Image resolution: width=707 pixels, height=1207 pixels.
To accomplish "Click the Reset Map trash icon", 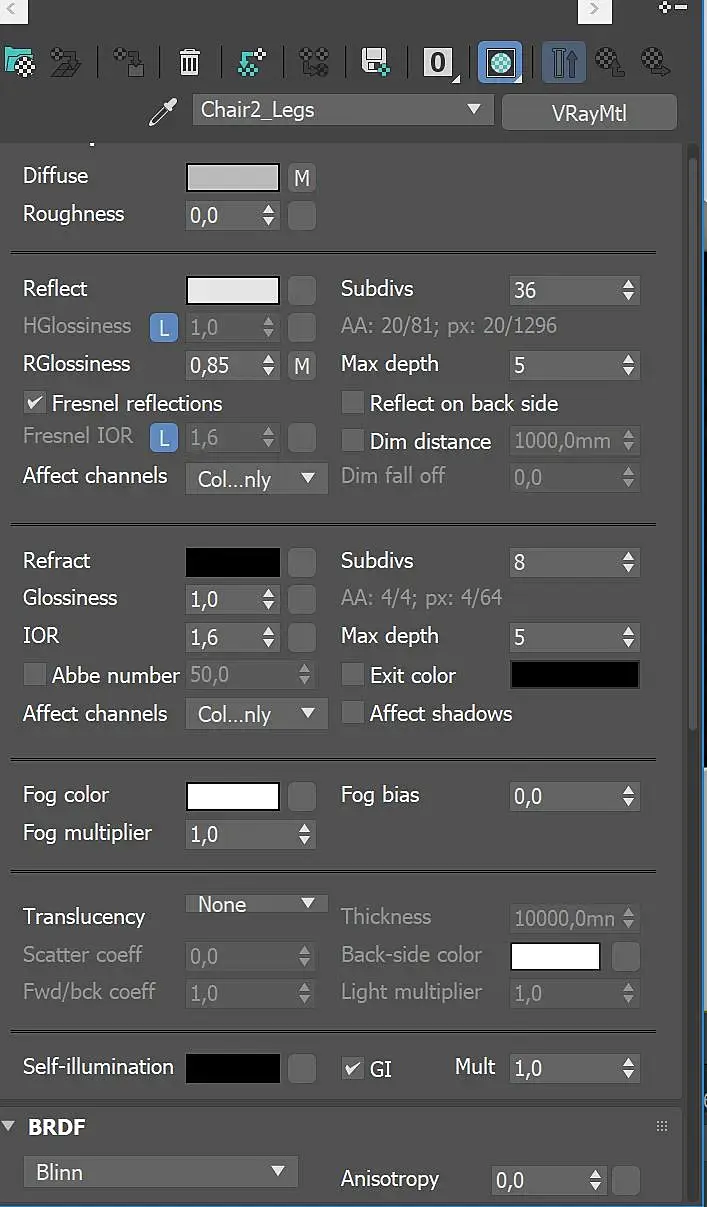I will coord(189,62).
